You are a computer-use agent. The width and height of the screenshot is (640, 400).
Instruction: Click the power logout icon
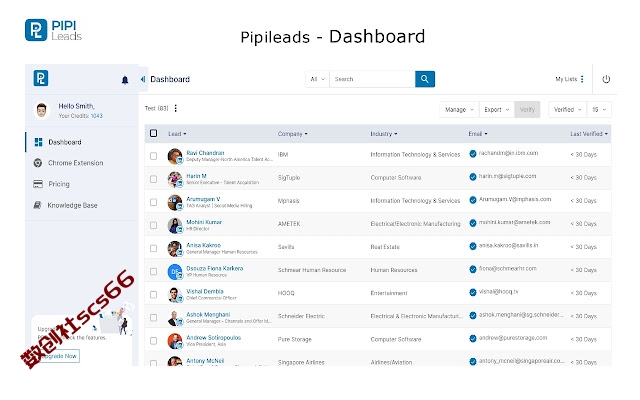click(x=606, y=79)
